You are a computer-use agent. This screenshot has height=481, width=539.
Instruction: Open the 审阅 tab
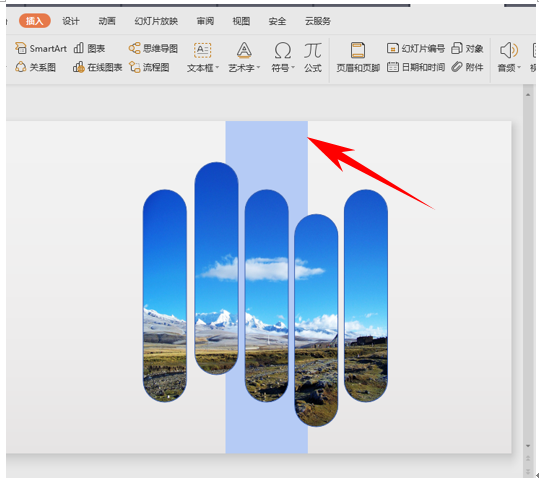tap(205, 21)
